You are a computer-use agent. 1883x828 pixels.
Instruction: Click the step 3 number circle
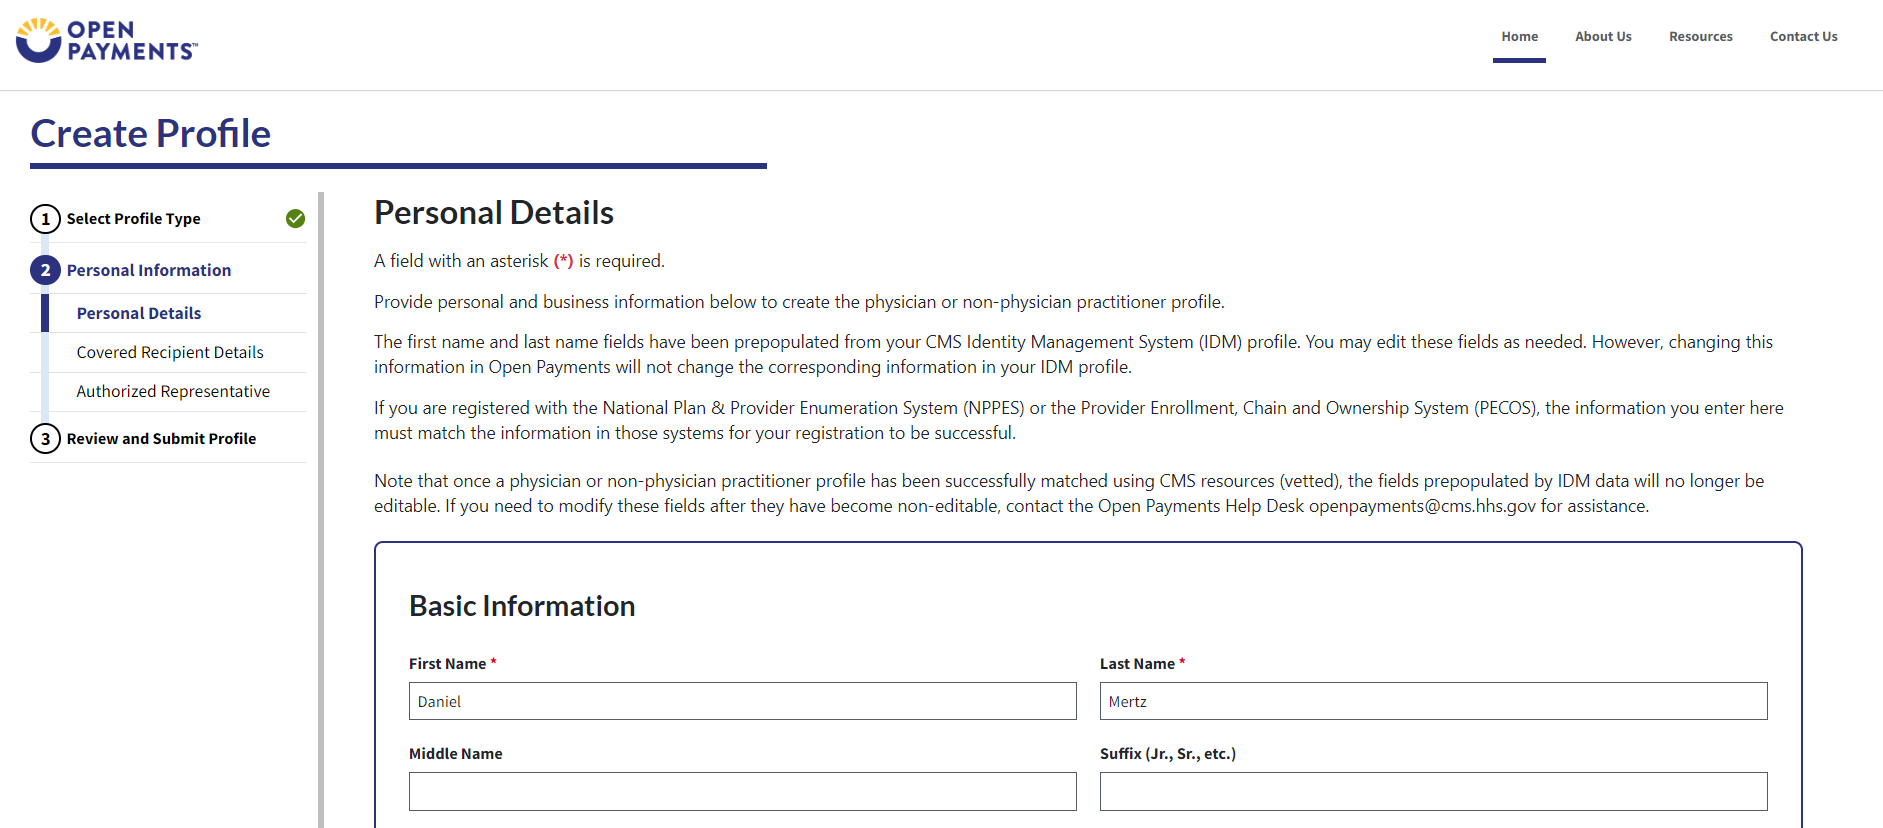pyautogui.click(x=45, y=439)
